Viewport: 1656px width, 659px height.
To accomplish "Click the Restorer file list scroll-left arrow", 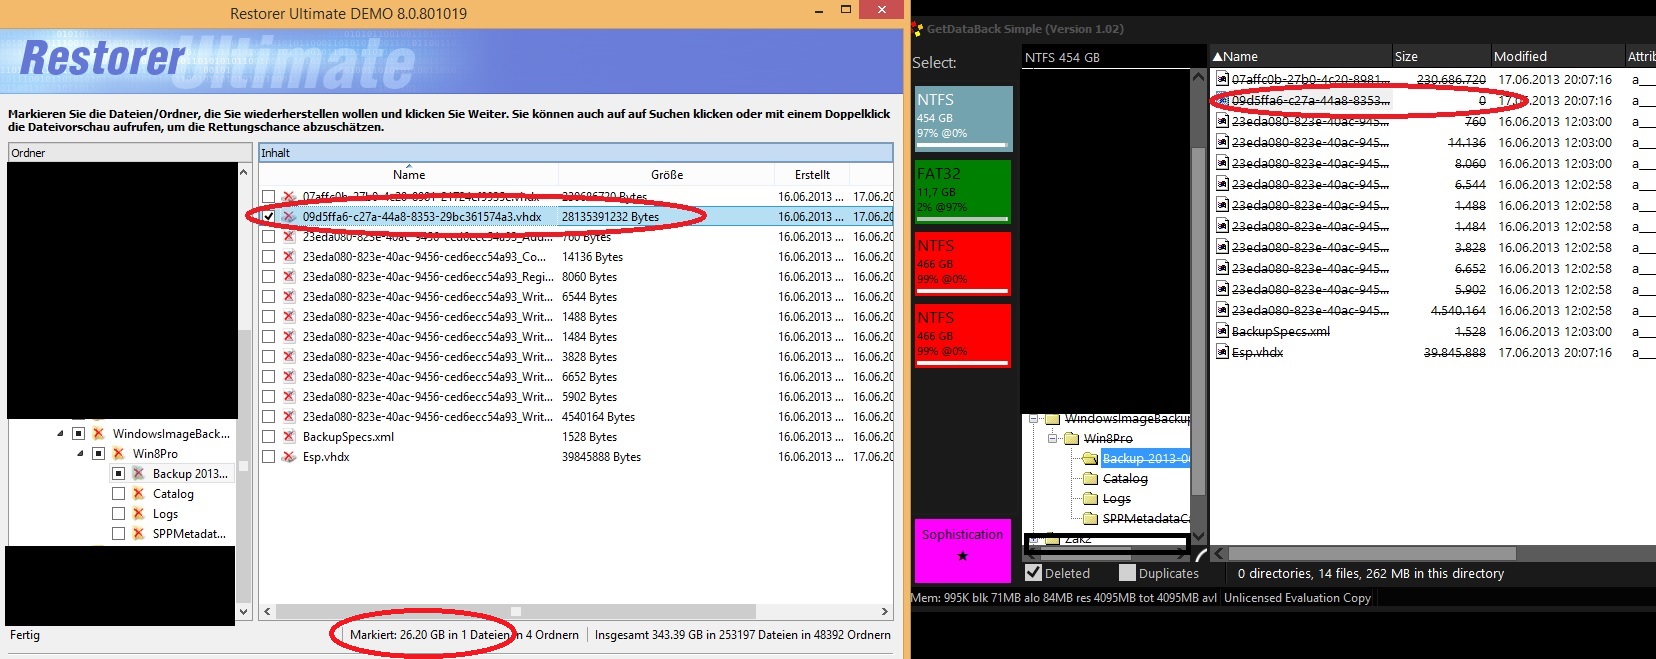I will click(x=267, y=612).
